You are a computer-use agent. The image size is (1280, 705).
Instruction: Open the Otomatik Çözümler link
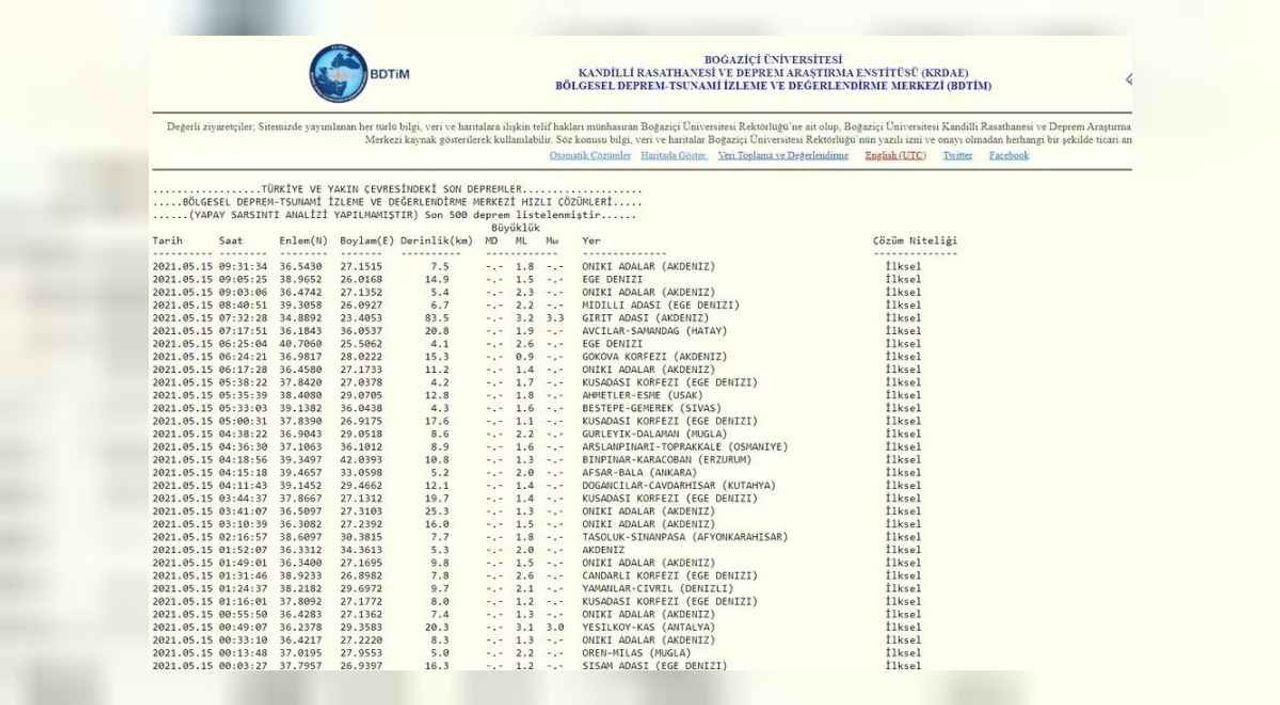590,155
